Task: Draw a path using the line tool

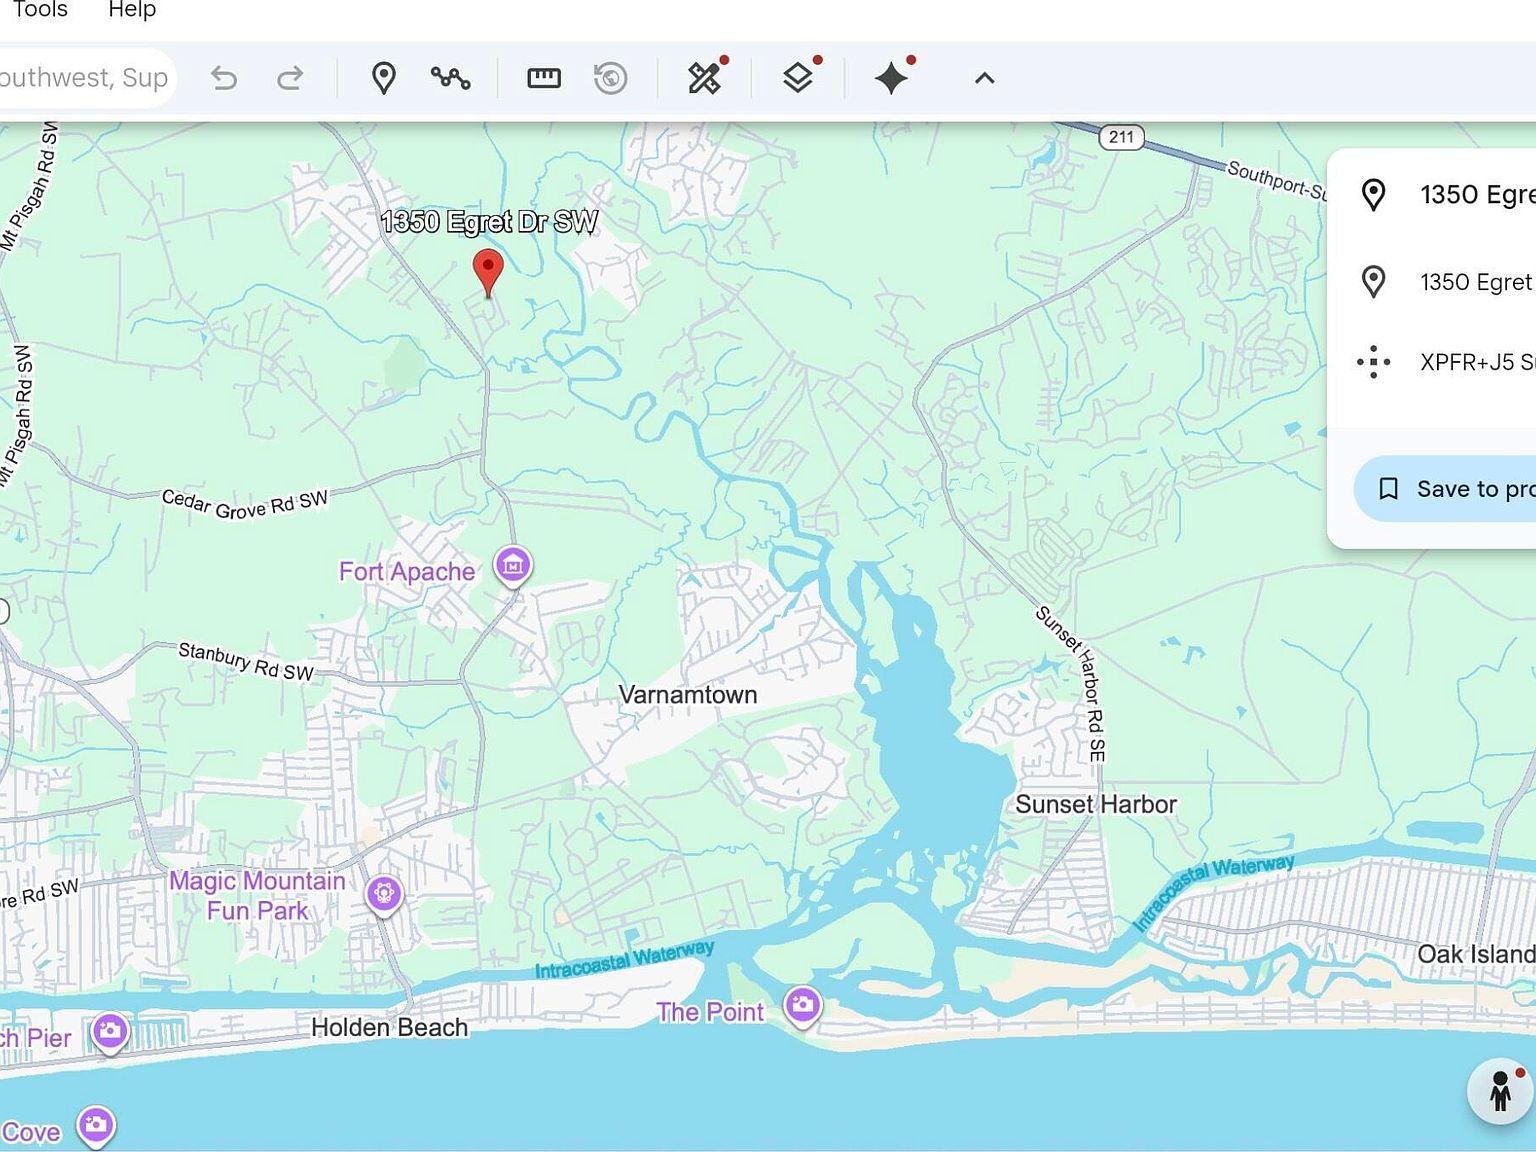Action: [x=450, y=77]
